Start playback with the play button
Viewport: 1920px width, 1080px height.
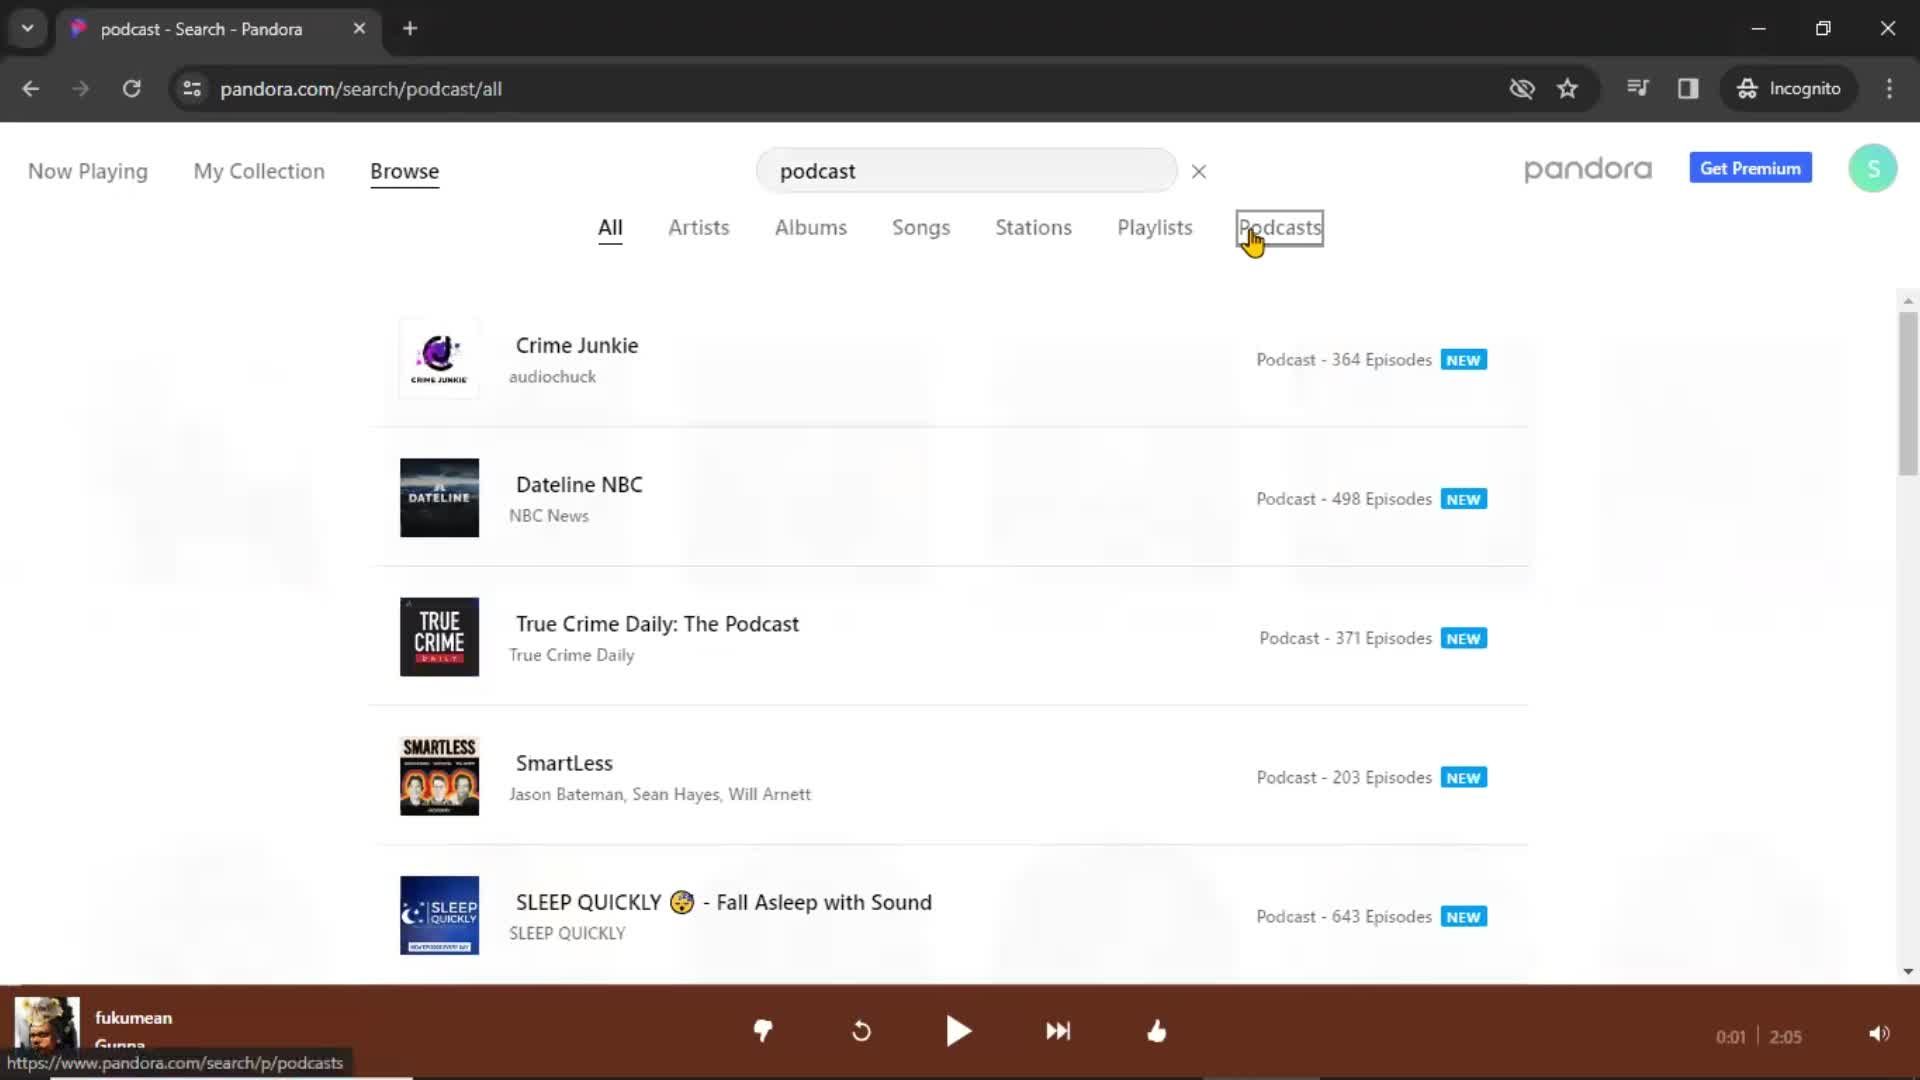tap(958, 1031)
